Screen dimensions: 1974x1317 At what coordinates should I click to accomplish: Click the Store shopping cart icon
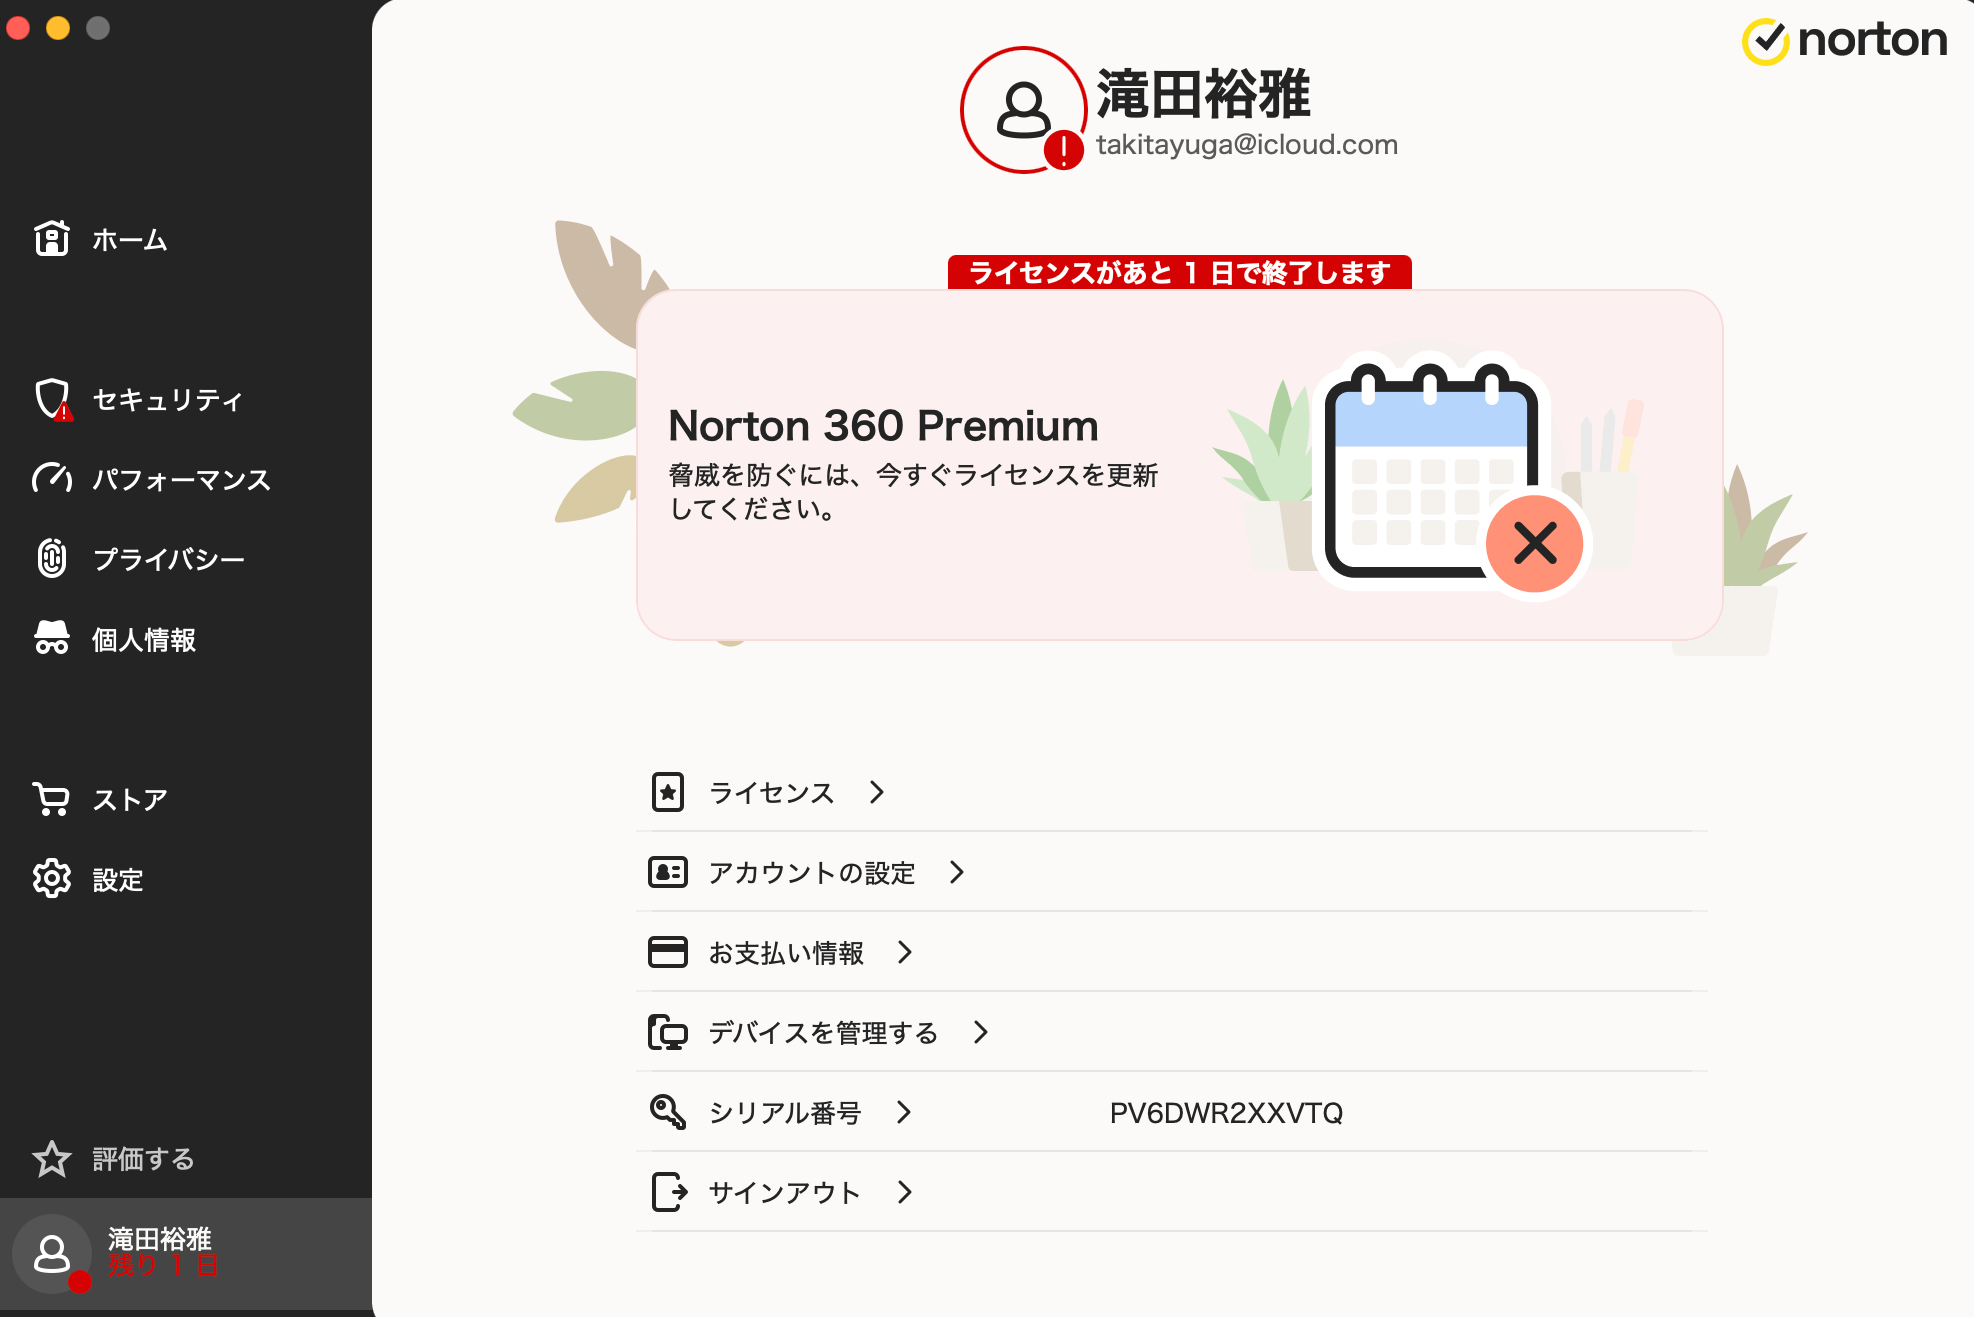51,799
